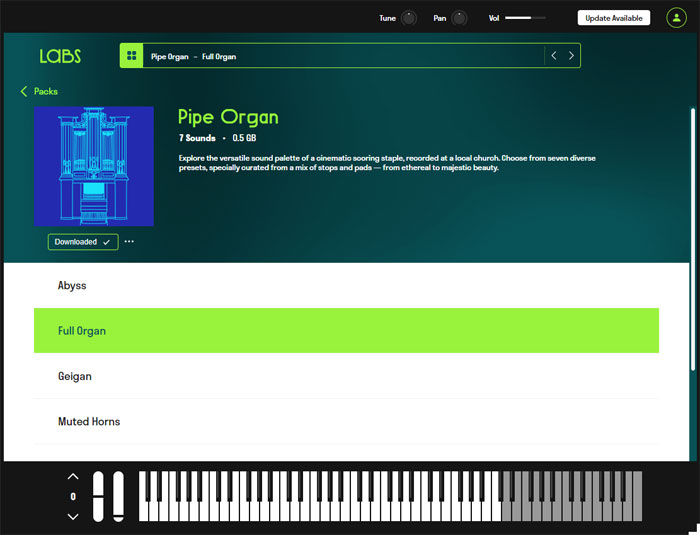Click the Downloaded button
Viewport: 700px width, 535px height.
point(83,242)
